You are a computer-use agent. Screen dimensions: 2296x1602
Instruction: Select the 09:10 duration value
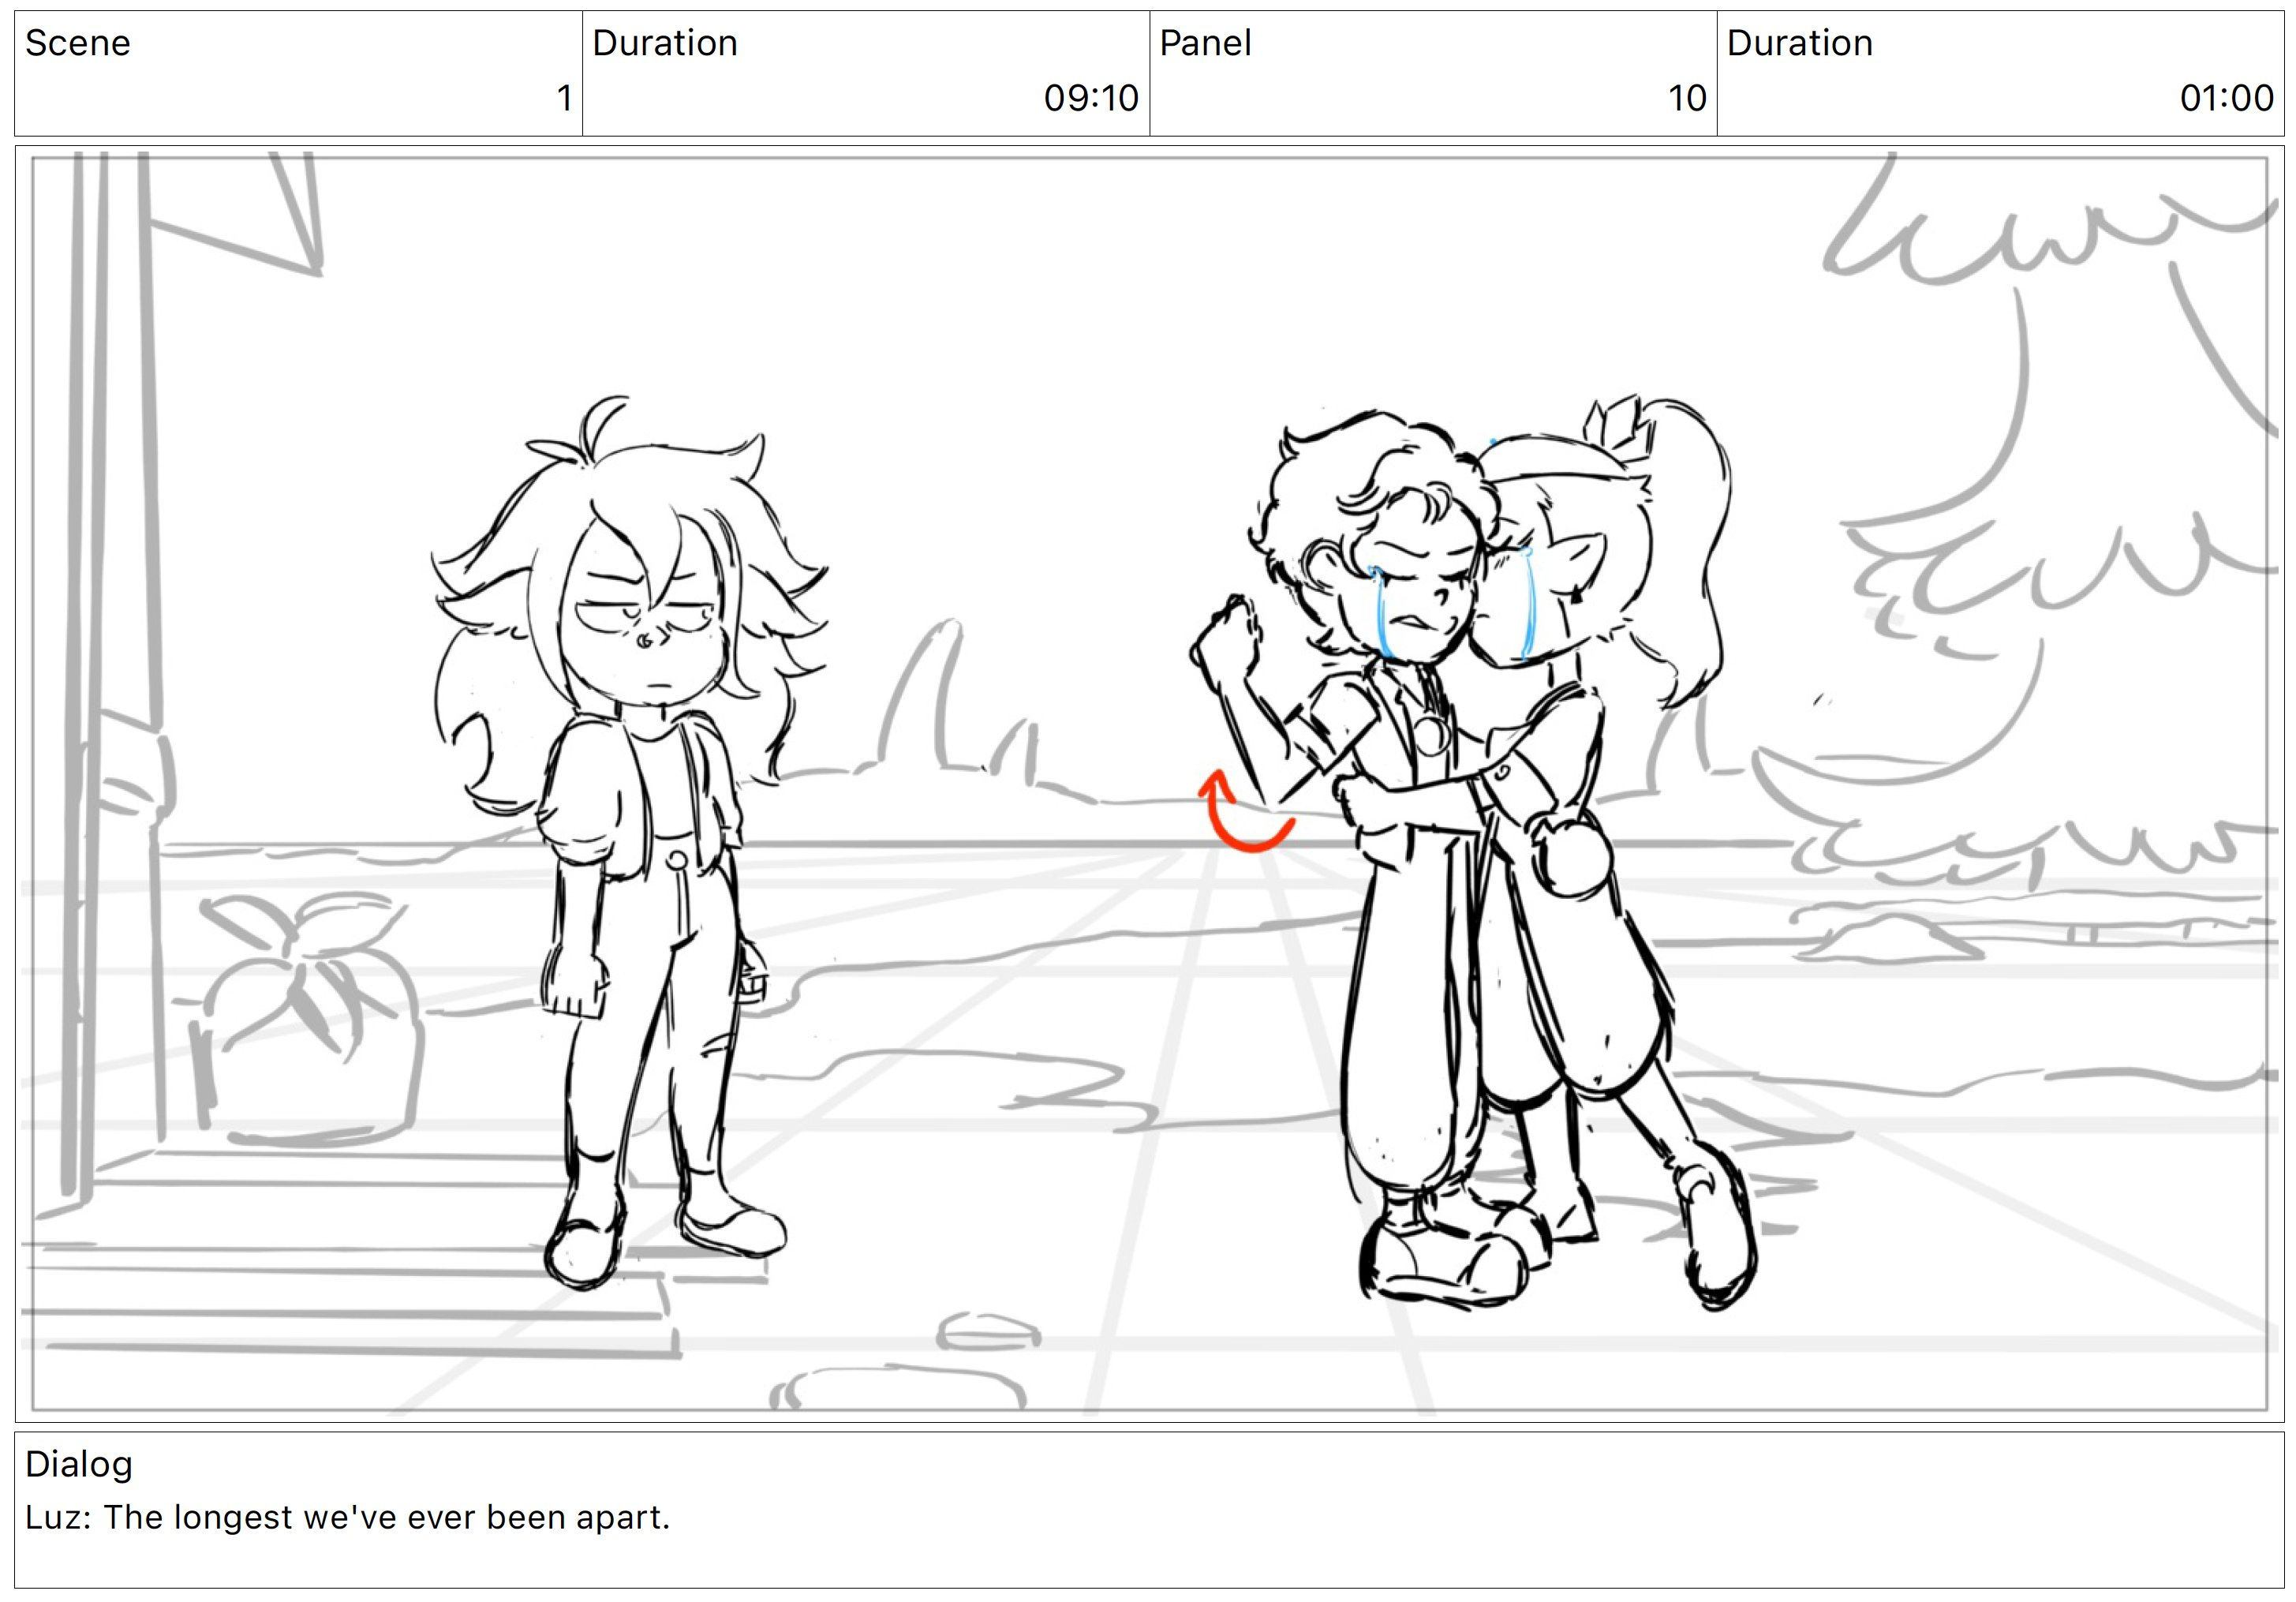pyautogui.click(x=1091, y=98)
